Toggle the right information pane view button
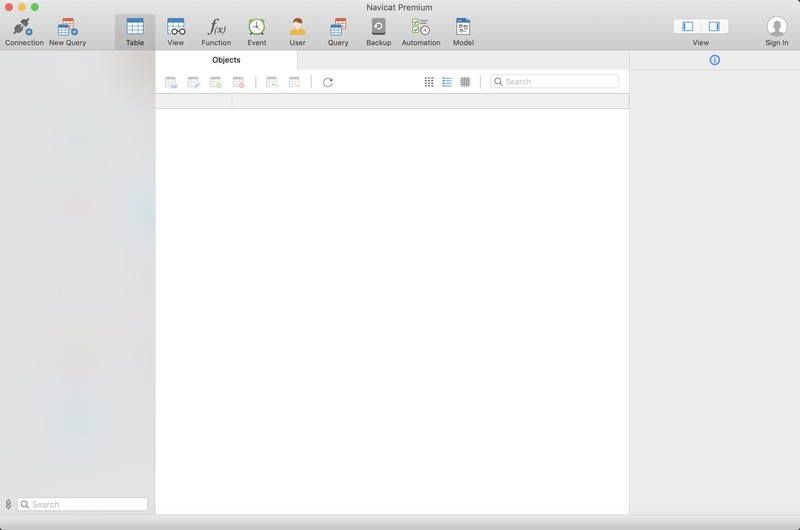This screenshot has width=800, height=530. point(714,26)
